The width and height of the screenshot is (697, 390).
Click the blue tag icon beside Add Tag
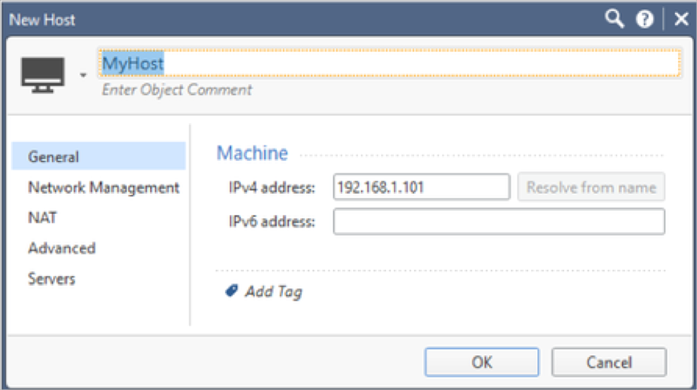tap(232, 291)
